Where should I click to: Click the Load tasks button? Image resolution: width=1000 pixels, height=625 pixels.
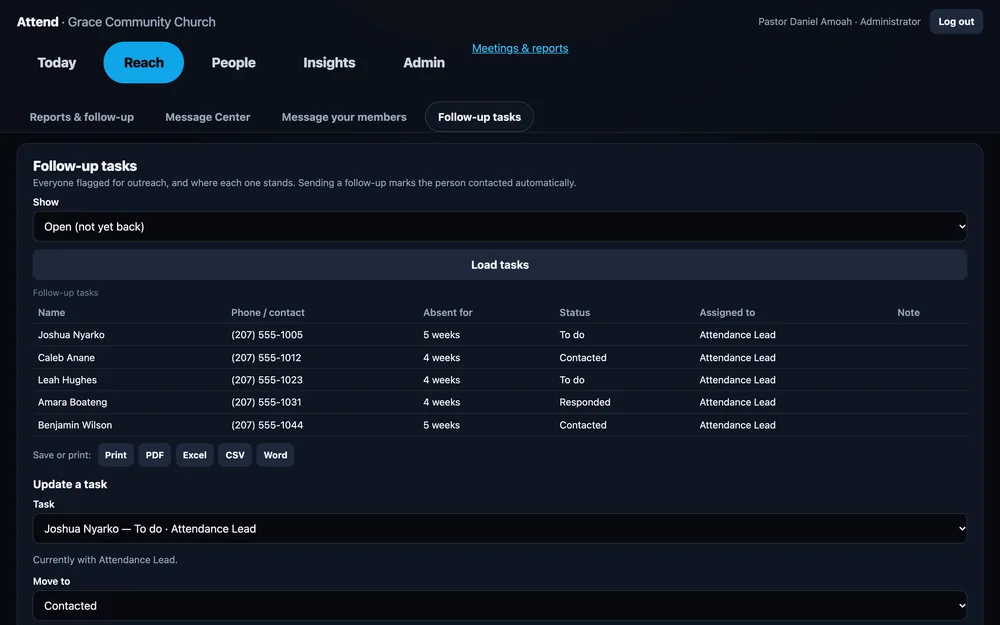(x=499, y=265)
